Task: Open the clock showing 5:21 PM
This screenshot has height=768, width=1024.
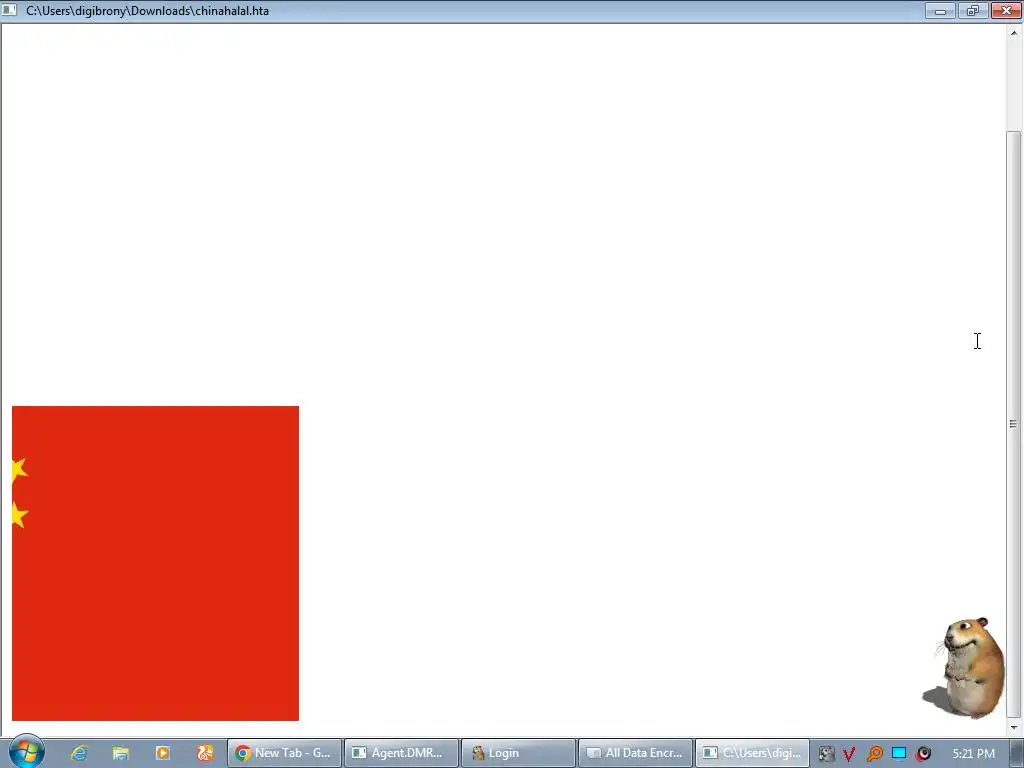Action: tap(974, 754)
